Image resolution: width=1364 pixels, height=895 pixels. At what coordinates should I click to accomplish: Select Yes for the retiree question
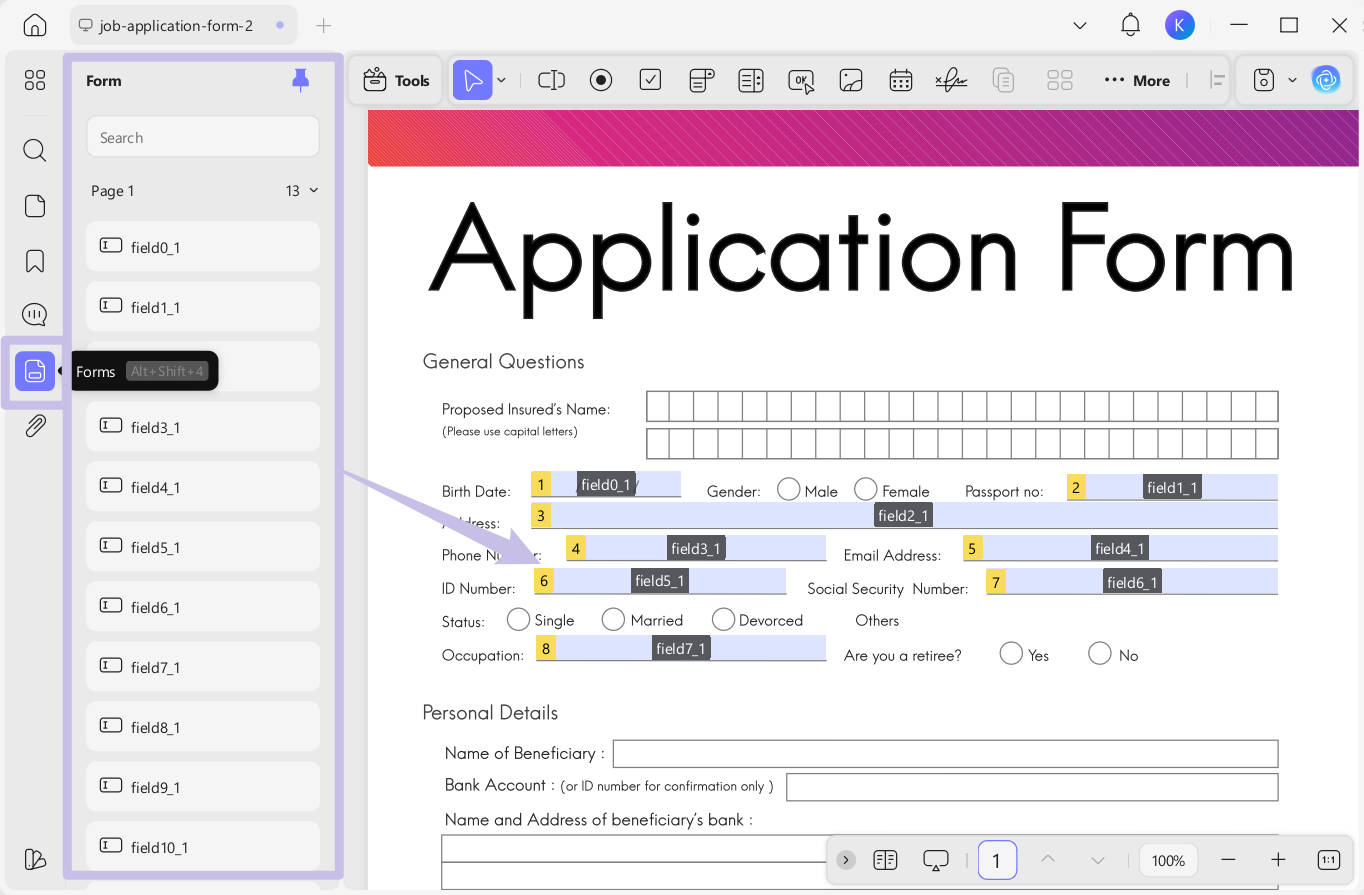1011,653
